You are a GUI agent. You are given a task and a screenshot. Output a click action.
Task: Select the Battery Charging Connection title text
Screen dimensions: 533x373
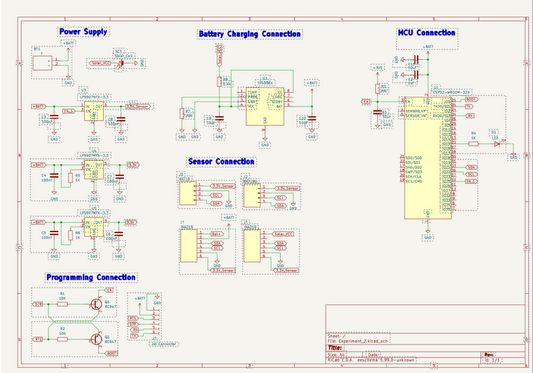pos(250,34)
